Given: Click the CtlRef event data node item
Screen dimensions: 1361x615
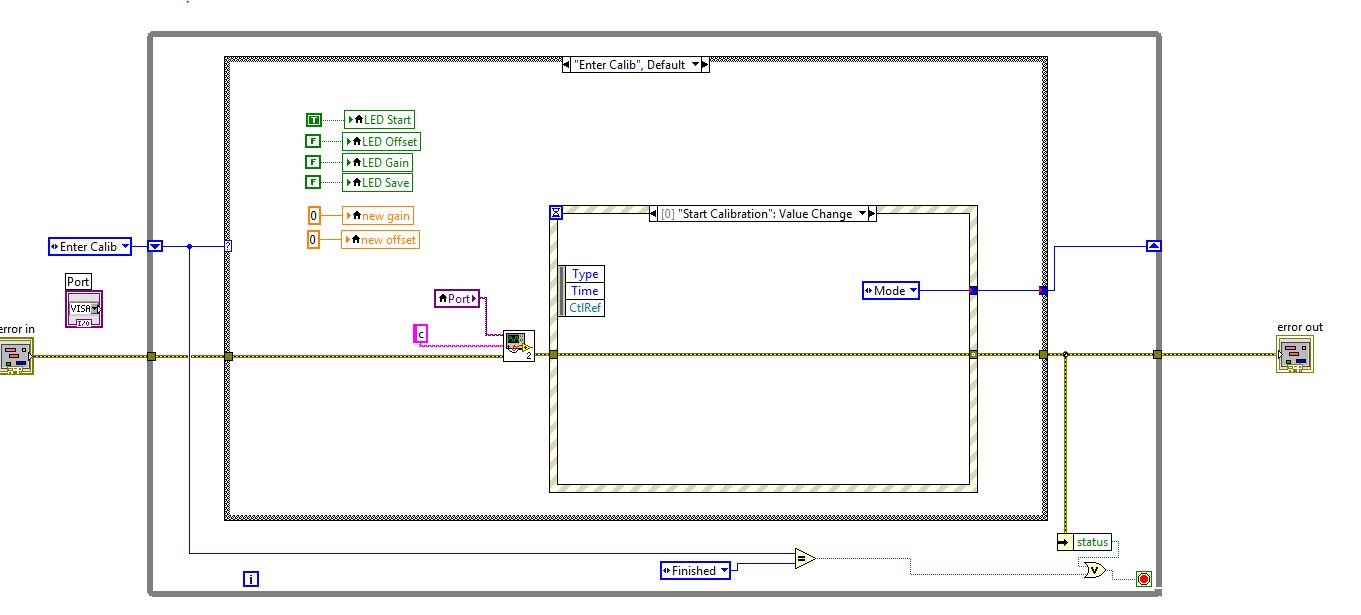Looking at the screenshot, I should point(585,307).
